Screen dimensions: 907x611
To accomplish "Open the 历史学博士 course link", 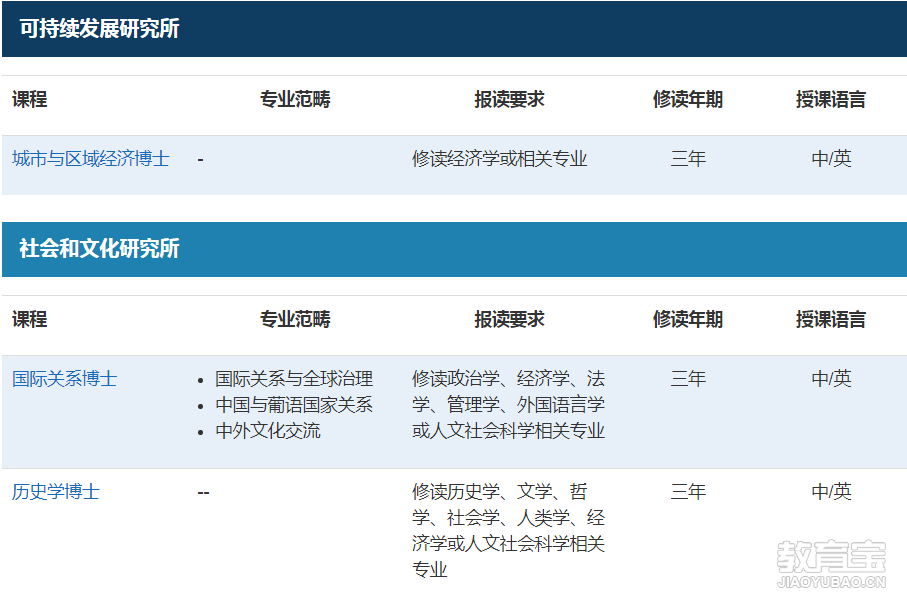I will point(56,492).
